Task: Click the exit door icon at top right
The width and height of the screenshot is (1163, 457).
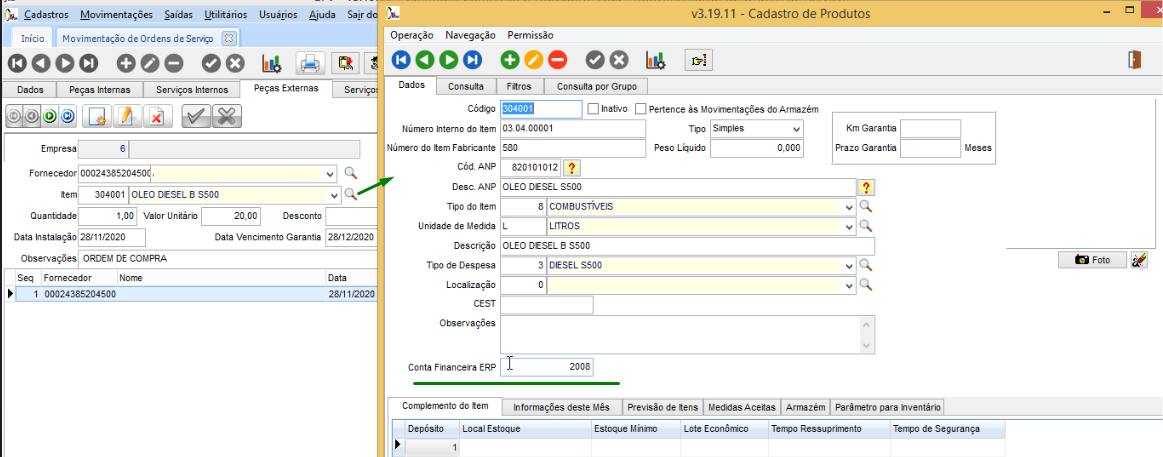Action: [1135, 60]
